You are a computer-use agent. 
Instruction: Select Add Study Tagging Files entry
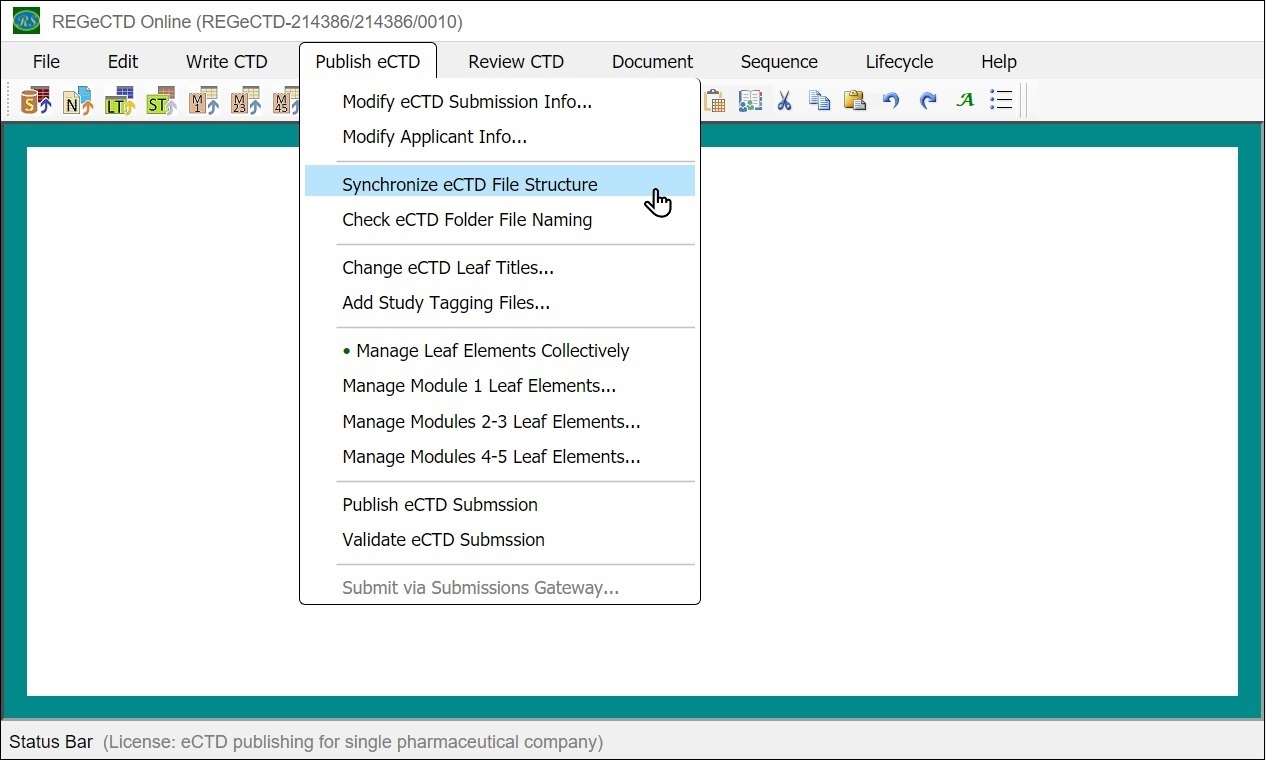446,303
